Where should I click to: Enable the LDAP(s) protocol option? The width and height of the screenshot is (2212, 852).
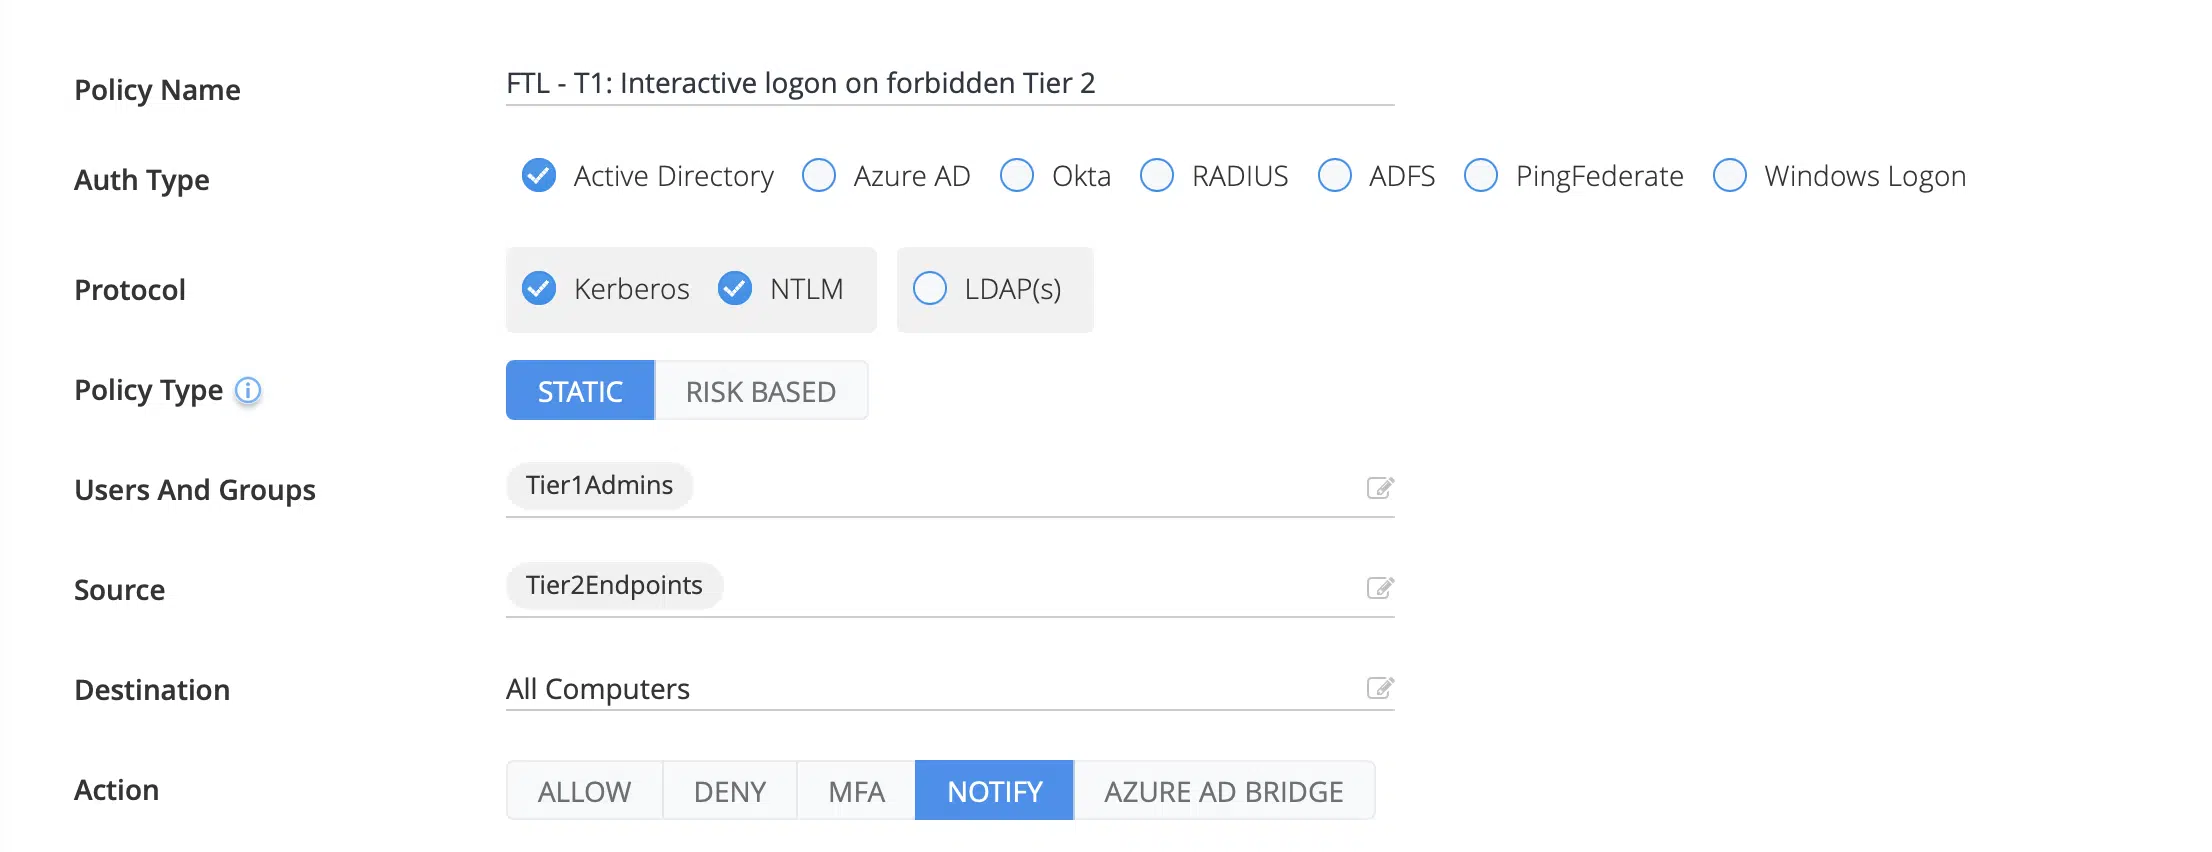point(930,288)
